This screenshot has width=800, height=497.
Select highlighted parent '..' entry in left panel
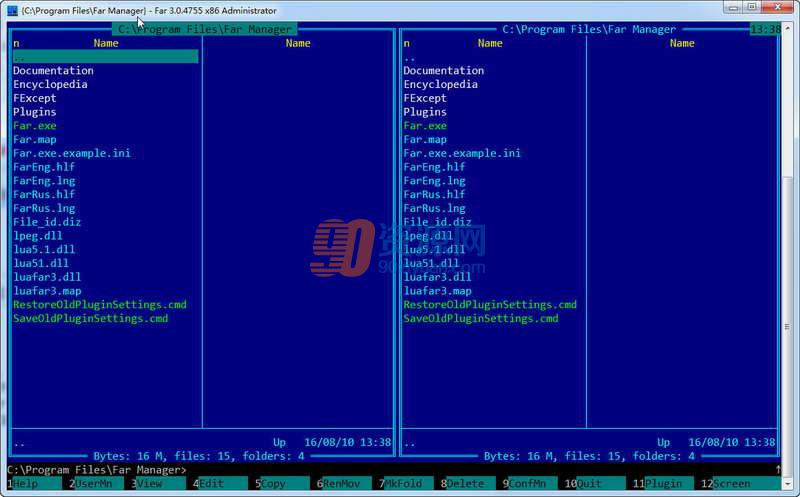(x=106, y=57)
